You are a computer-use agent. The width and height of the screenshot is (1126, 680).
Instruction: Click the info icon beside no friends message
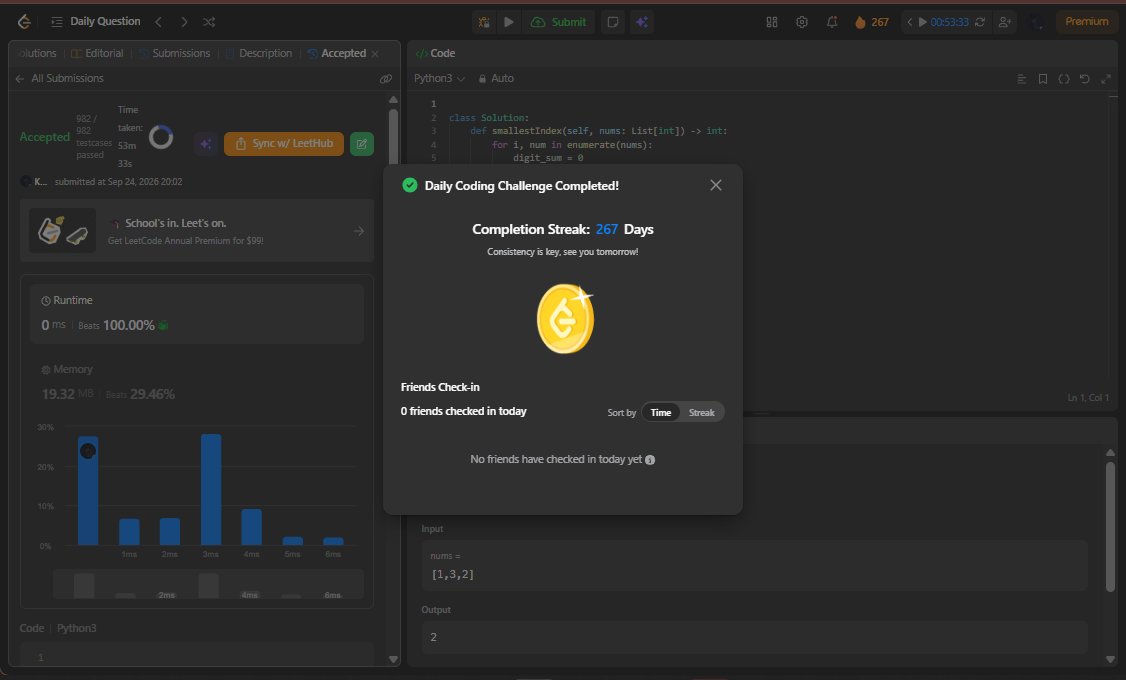pyautogui.click(x=650, y=460)
